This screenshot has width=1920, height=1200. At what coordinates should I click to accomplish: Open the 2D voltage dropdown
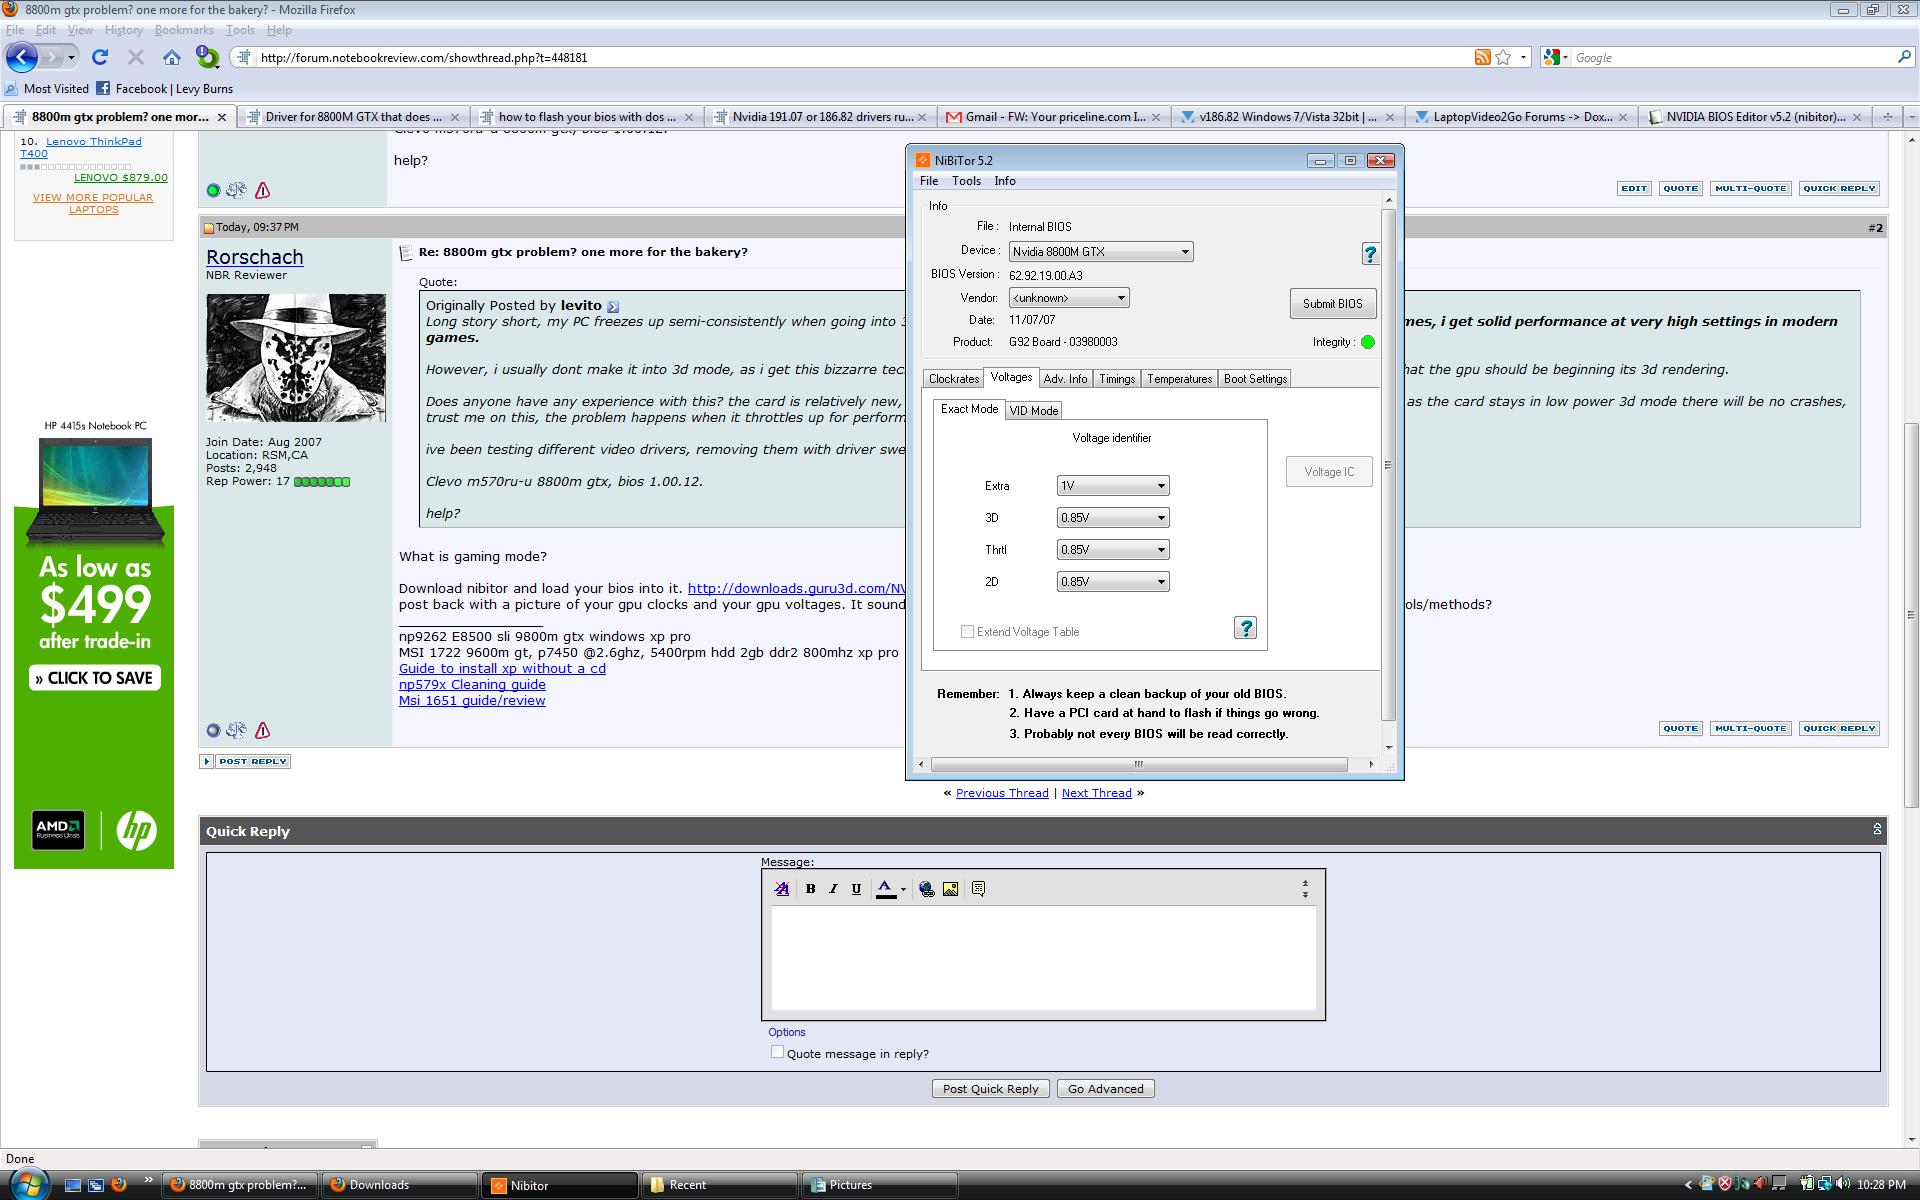[x=1112, y=582]
